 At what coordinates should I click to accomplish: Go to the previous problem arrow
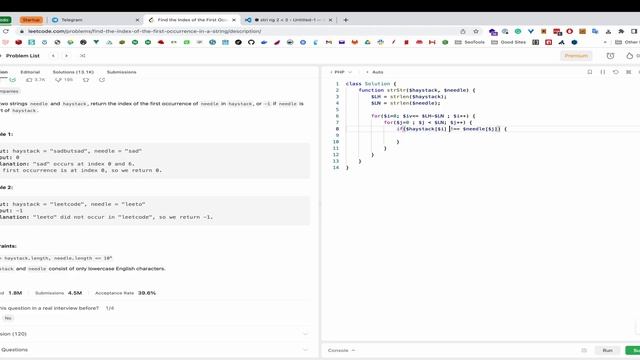click(x=53, y=56)
